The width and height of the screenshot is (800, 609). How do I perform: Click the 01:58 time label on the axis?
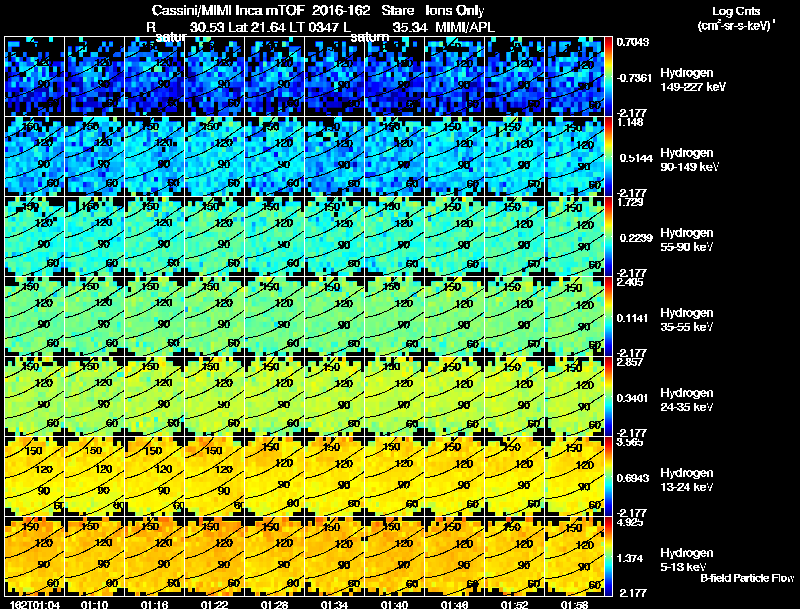[574, 604]
